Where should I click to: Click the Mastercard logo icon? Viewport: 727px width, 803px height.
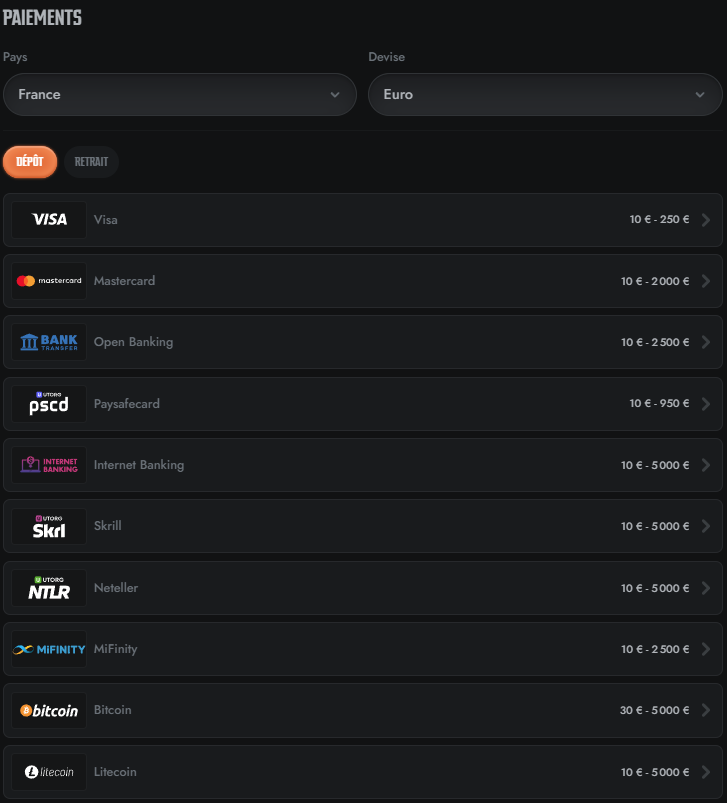click(x=49, y=281)
